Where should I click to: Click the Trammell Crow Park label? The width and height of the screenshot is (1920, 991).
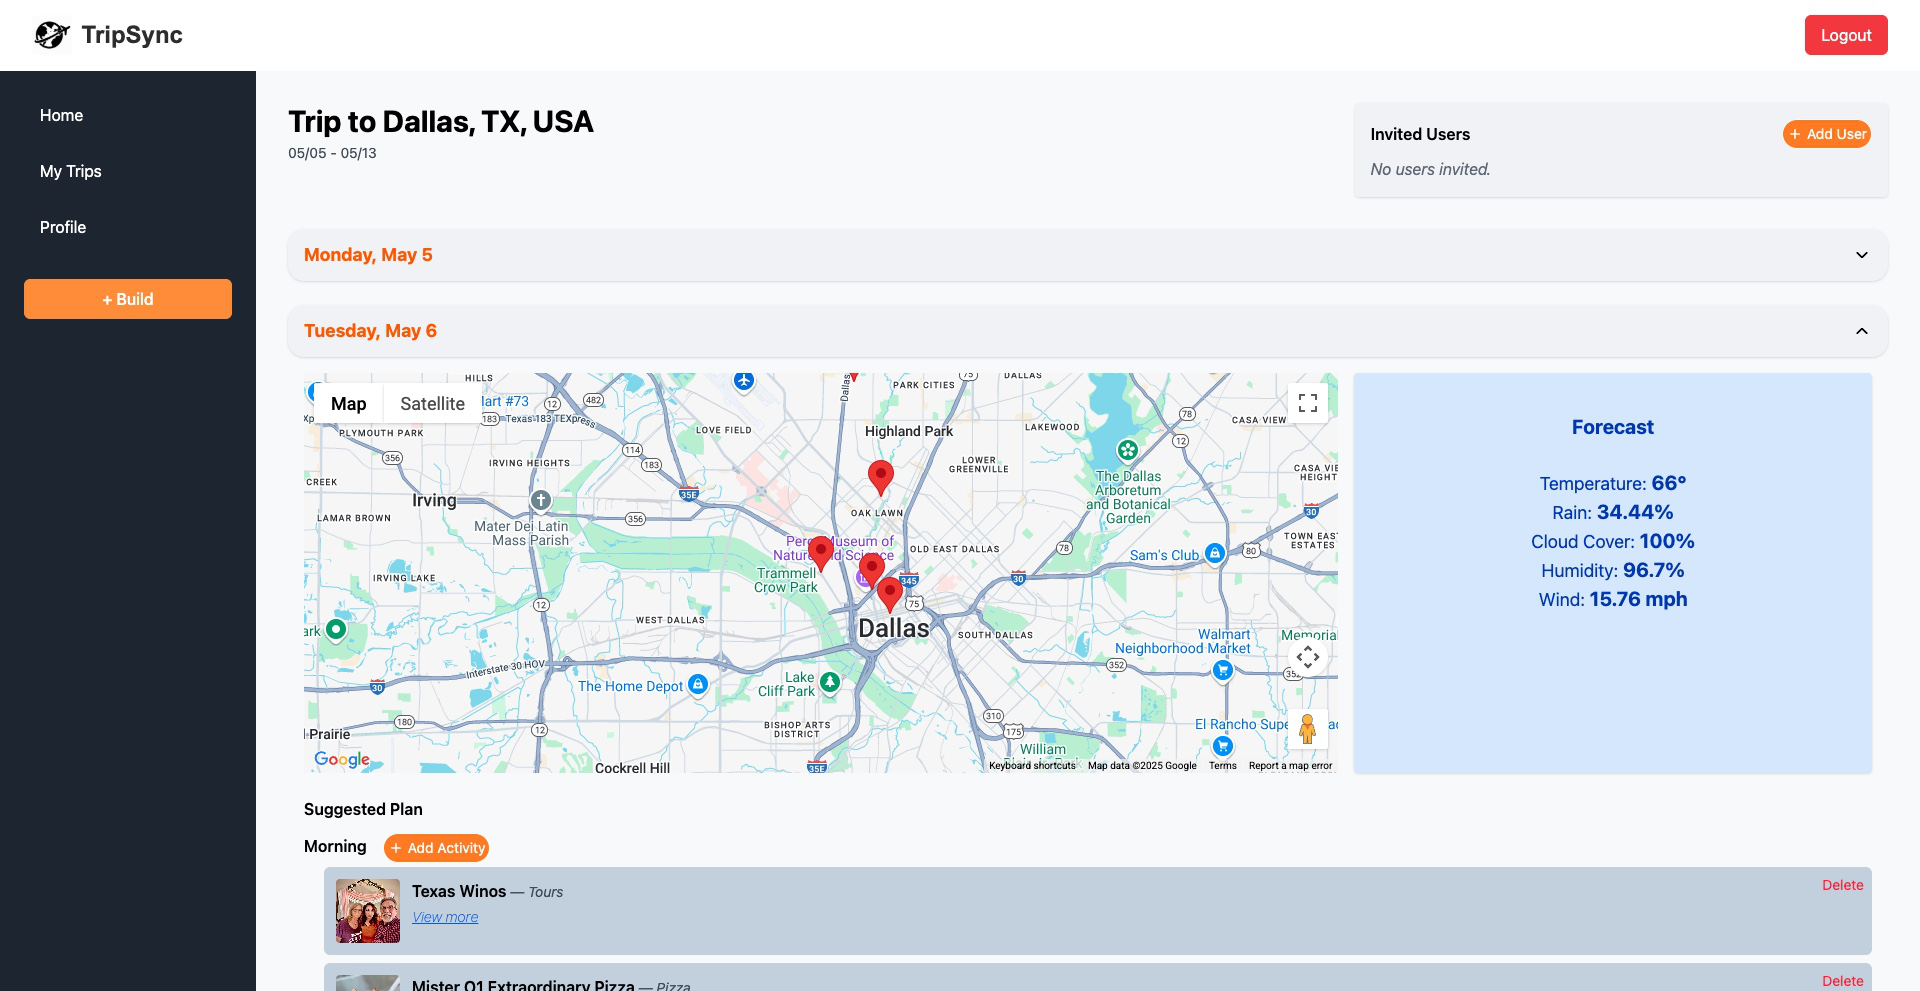click(x=786, y=580)
